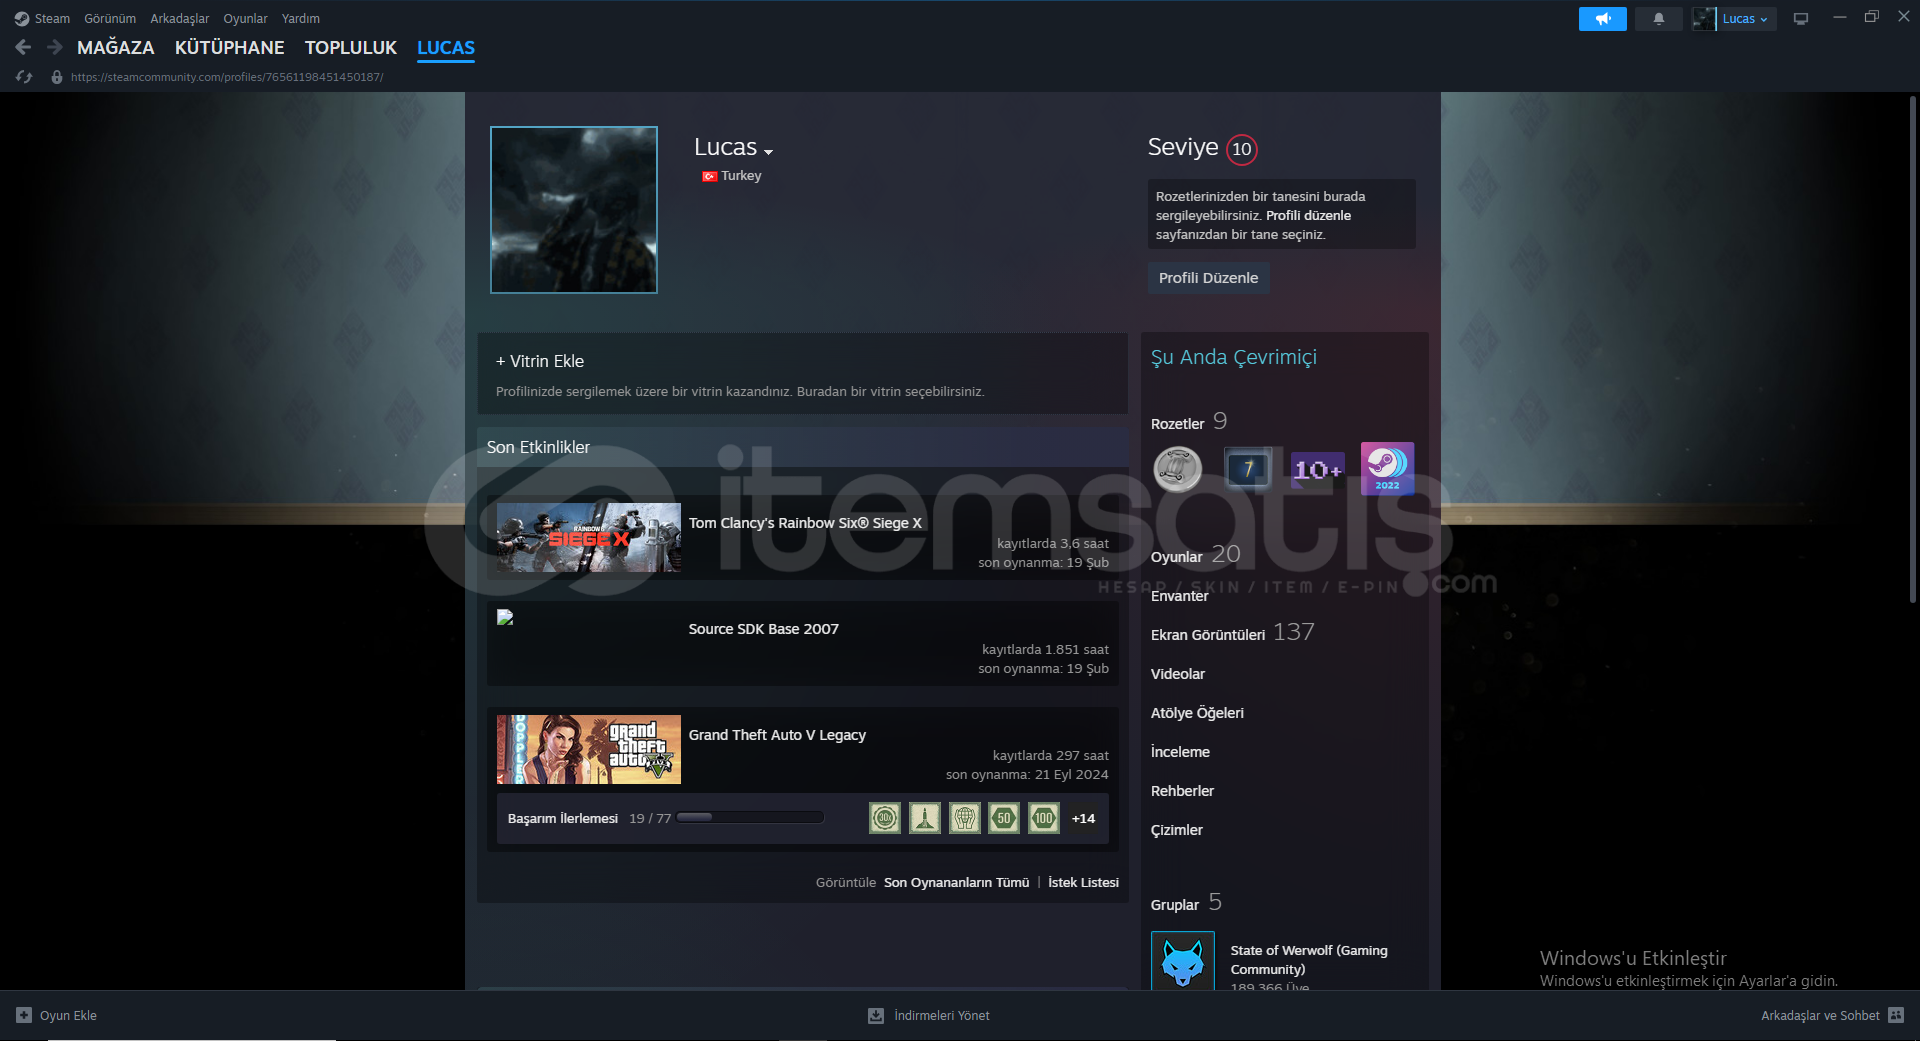The height and width of the screenshot is (1041, 1920).
Task: Open the Atölye Öğeleri link
Action: tap(1197, 713)
